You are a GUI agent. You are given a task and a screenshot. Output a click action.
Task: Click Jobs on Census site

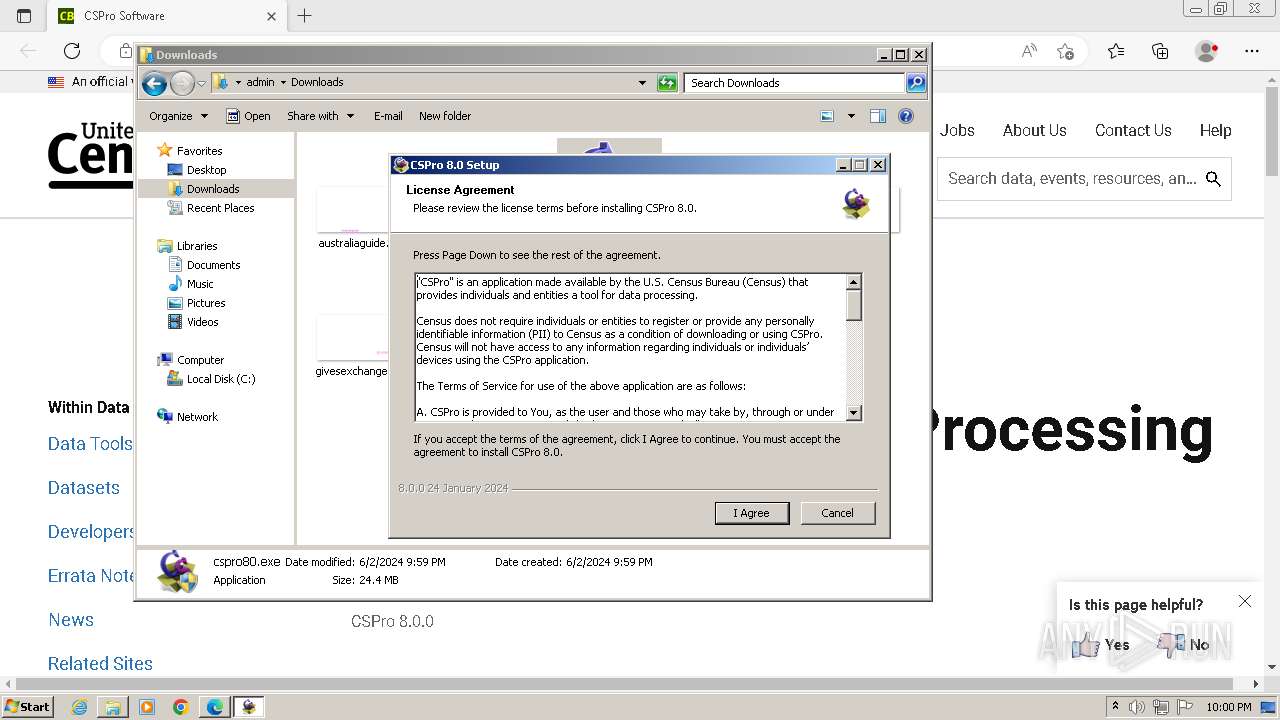tap(957, 130)
